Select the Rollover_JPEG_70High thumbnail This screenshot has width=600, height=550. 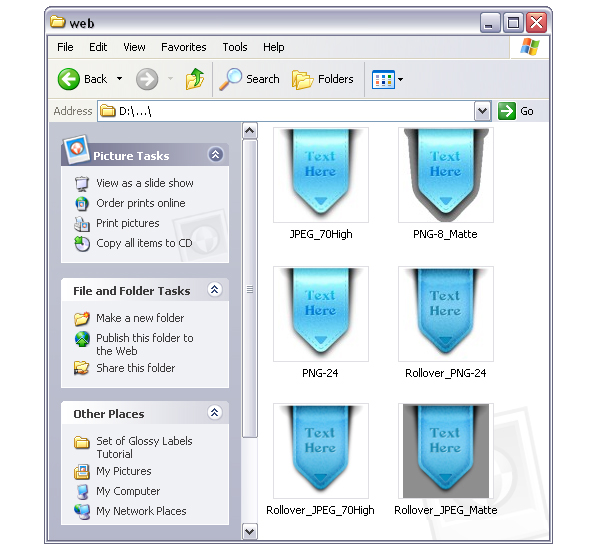(x=321, y=451)
